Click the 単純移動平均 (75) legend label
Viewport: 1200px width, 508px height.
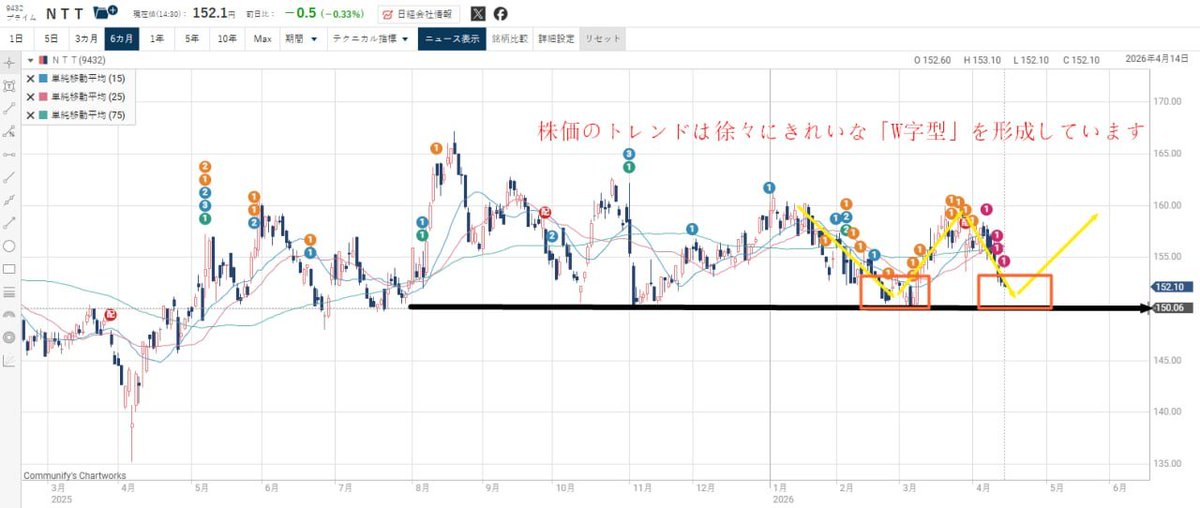[89, 115]
